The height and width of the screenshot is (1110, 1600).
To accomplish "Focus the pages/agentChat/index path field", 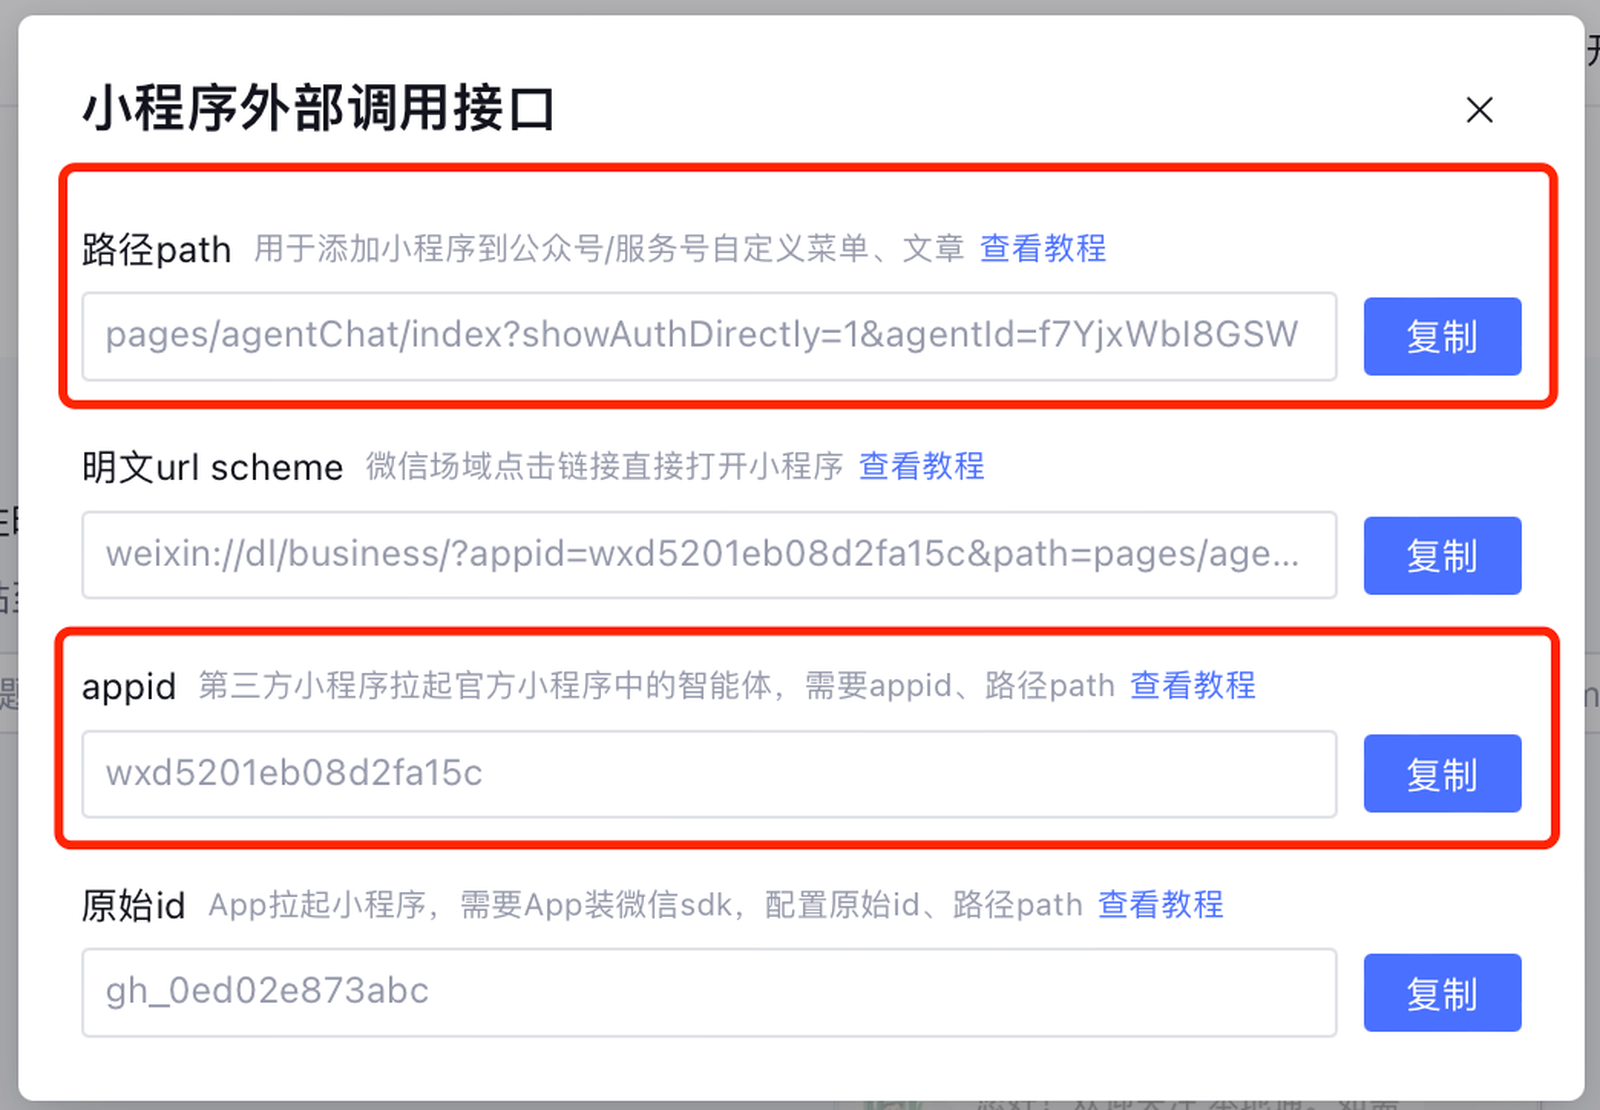I will pyautogui.click(x=709, y=336).
